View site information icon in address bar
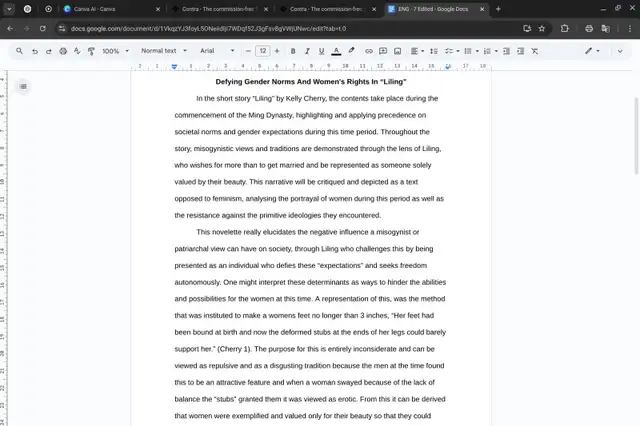 [62, 29]
